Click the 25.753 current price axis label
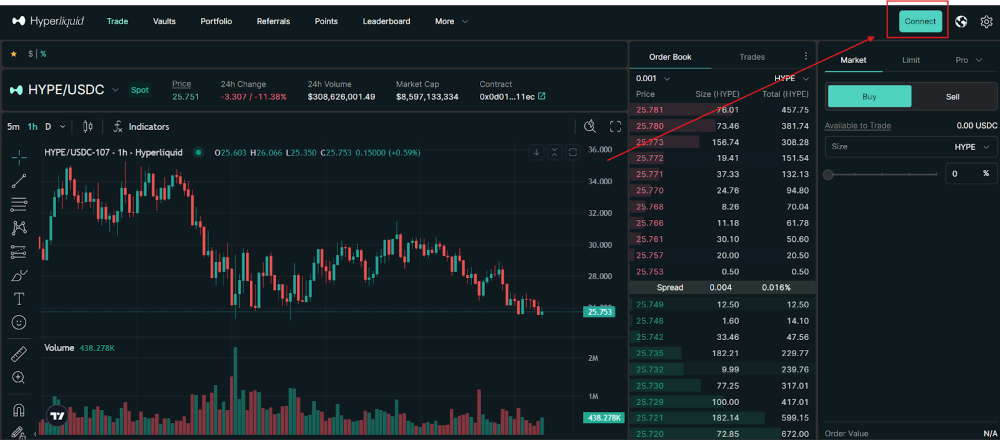Image resolution: width=1000 pixels, height=440 pixels. [x=600, y=312]
